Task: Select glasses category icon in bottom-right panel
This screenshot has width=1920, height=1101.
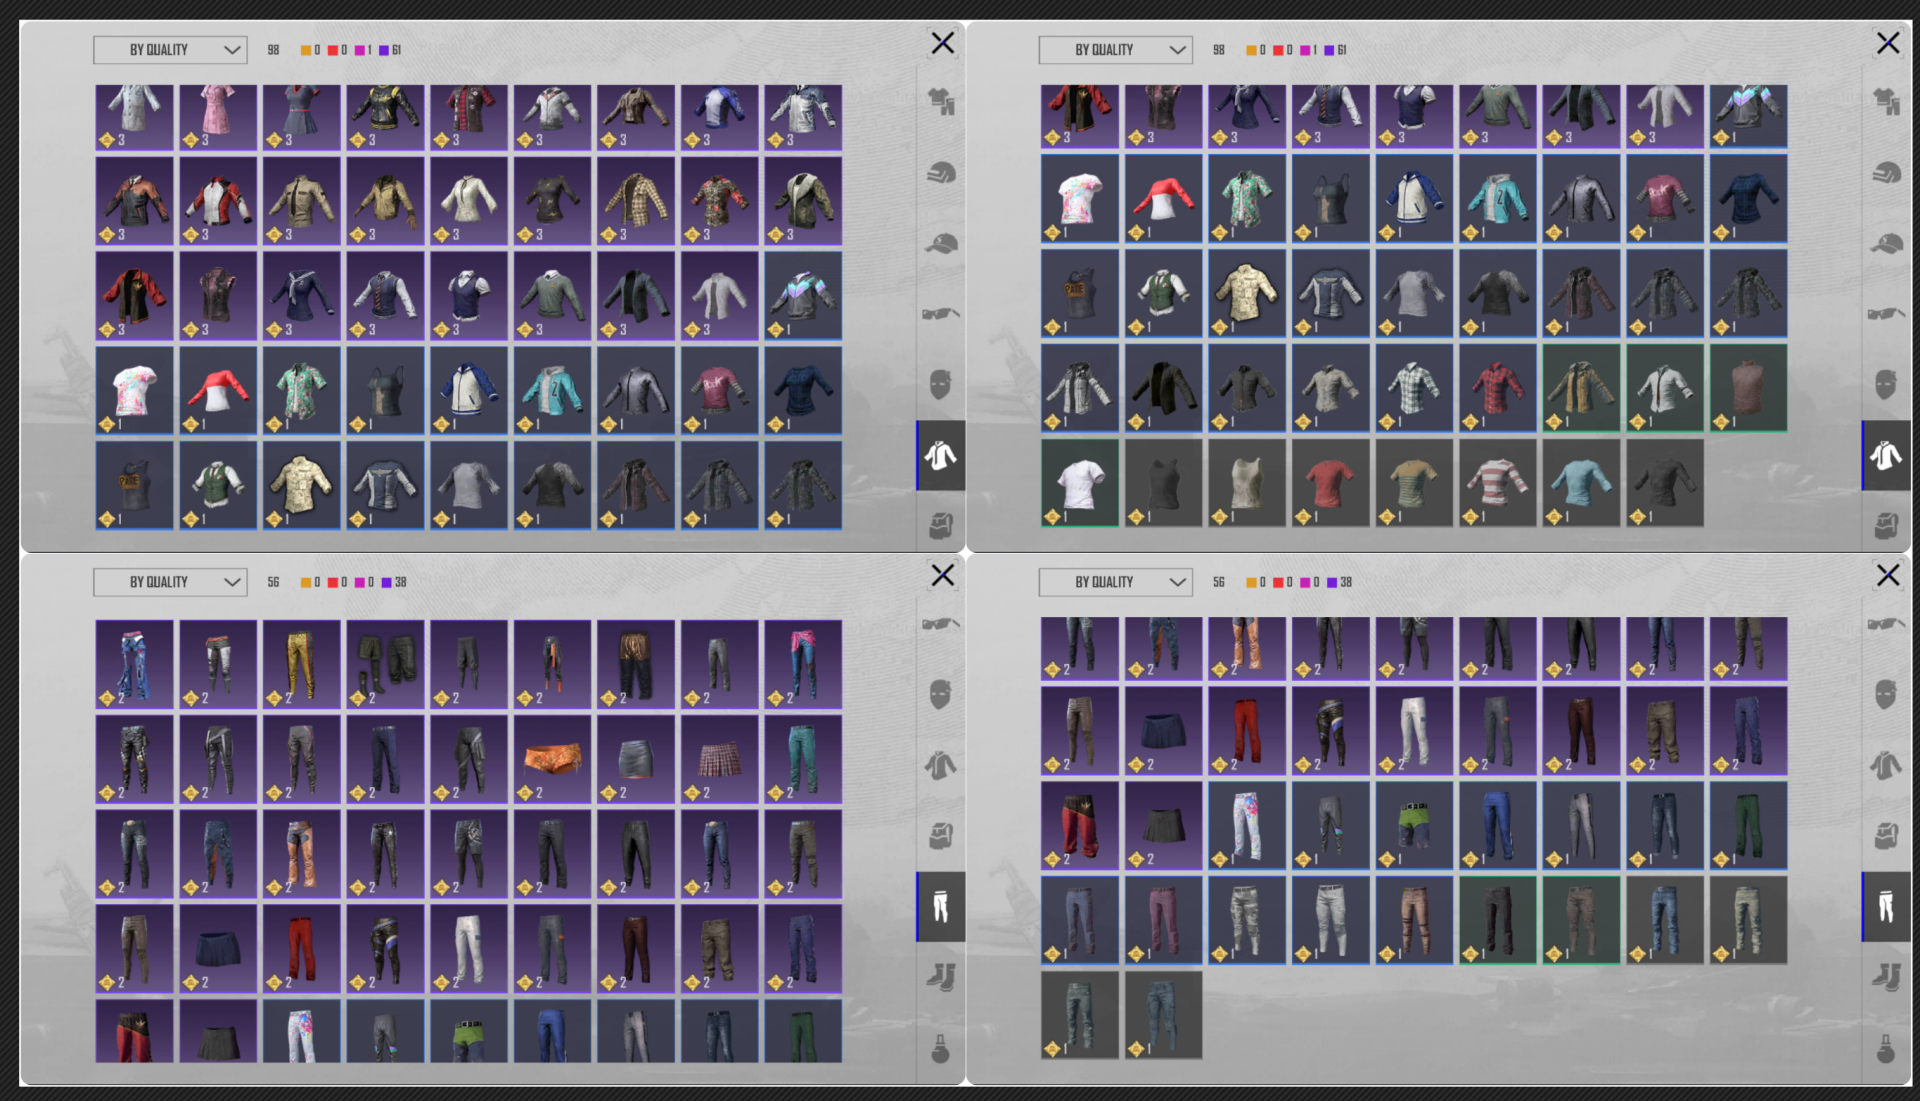Action: coord(1886,625)
